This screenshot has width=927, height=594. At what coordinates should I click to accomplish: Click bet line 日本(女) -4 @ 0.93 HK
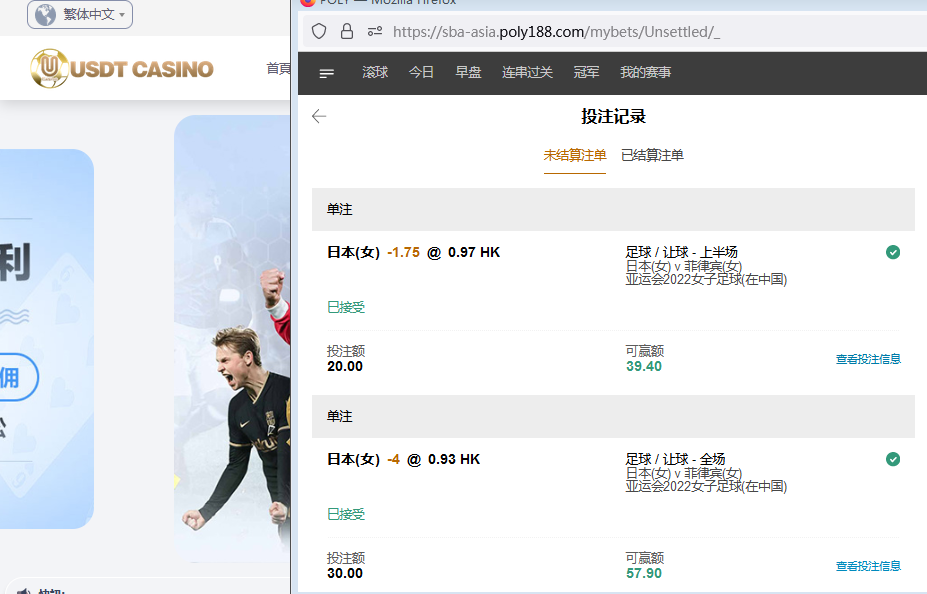[403, 459]
